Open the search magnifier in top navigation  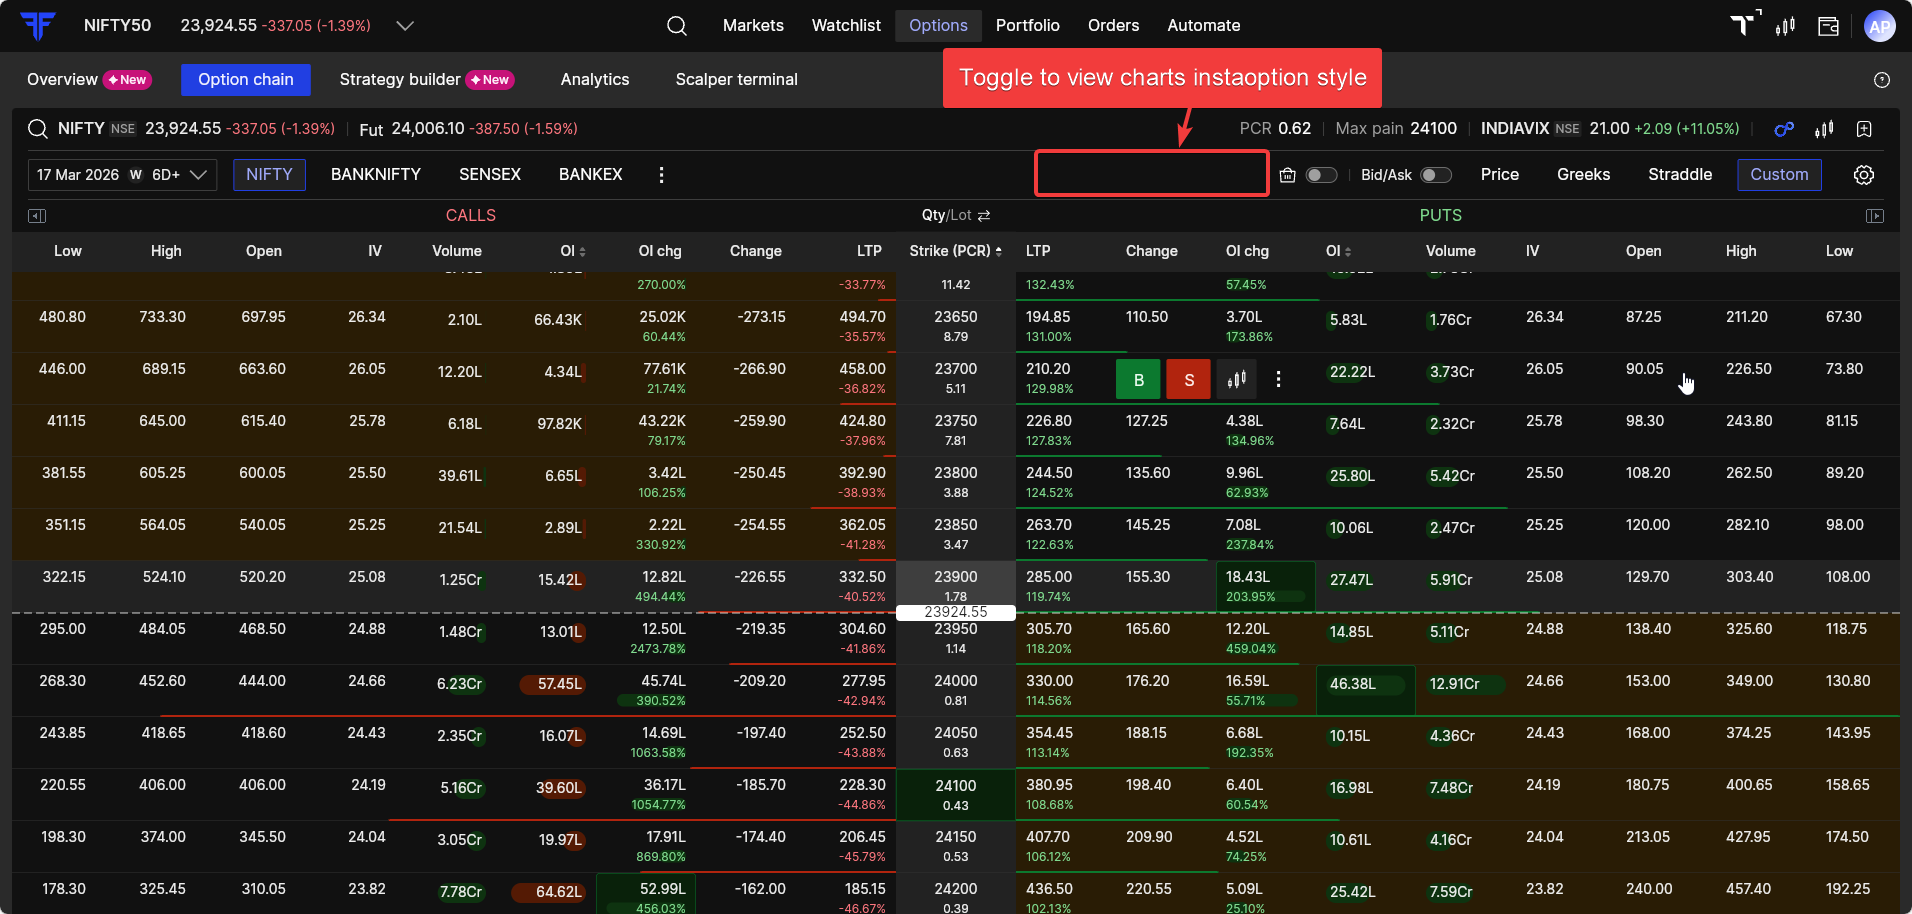pos(677,26)
